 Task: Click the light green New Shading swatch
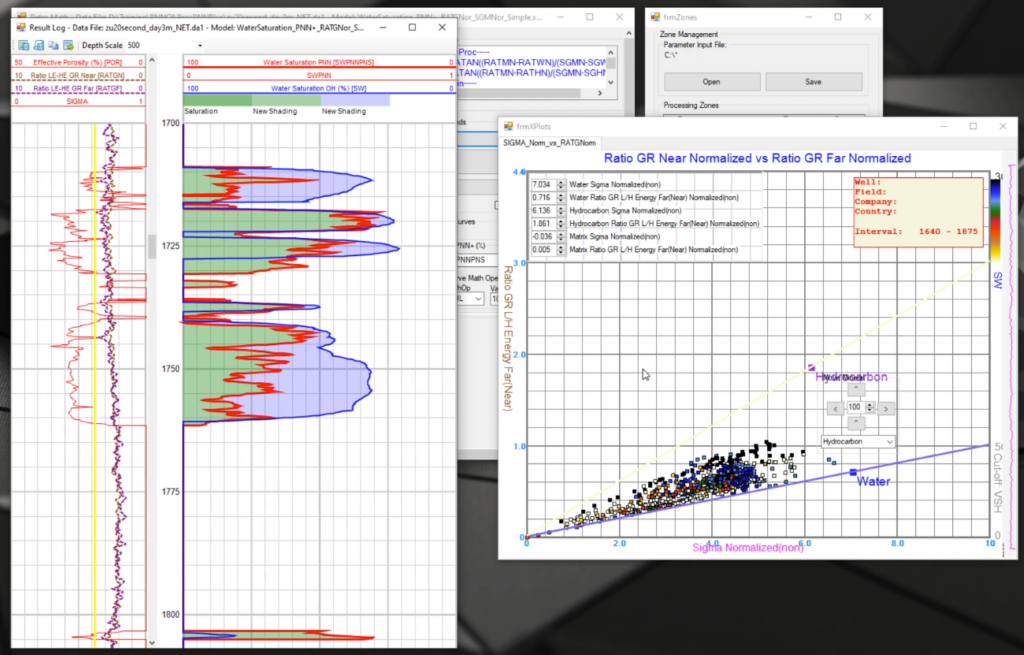pyautogui.click(x=286, y=101)
